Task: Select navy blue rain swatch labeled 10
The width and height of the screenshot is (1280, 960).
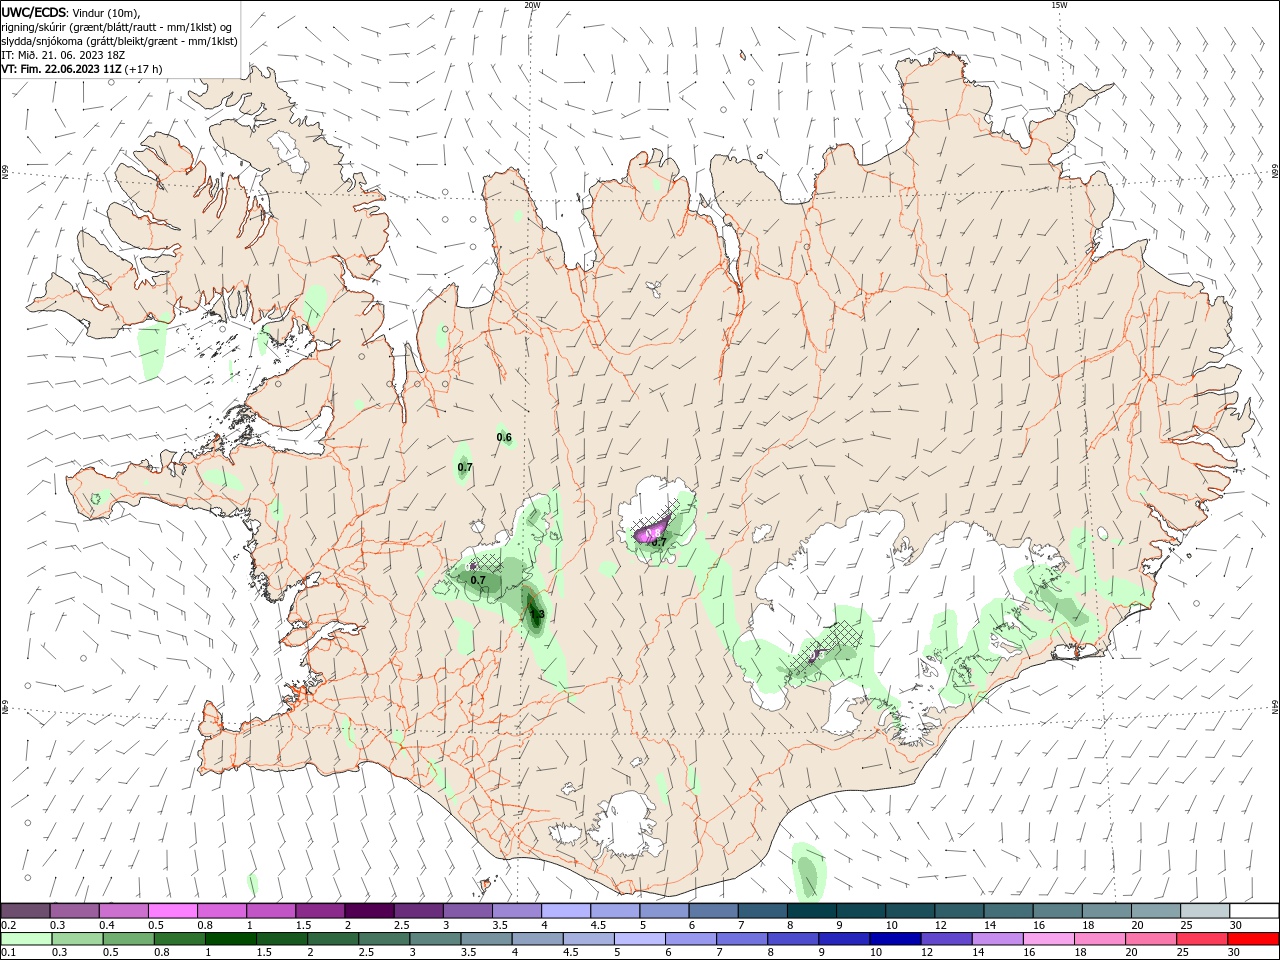Action: (x=895, y=939)
